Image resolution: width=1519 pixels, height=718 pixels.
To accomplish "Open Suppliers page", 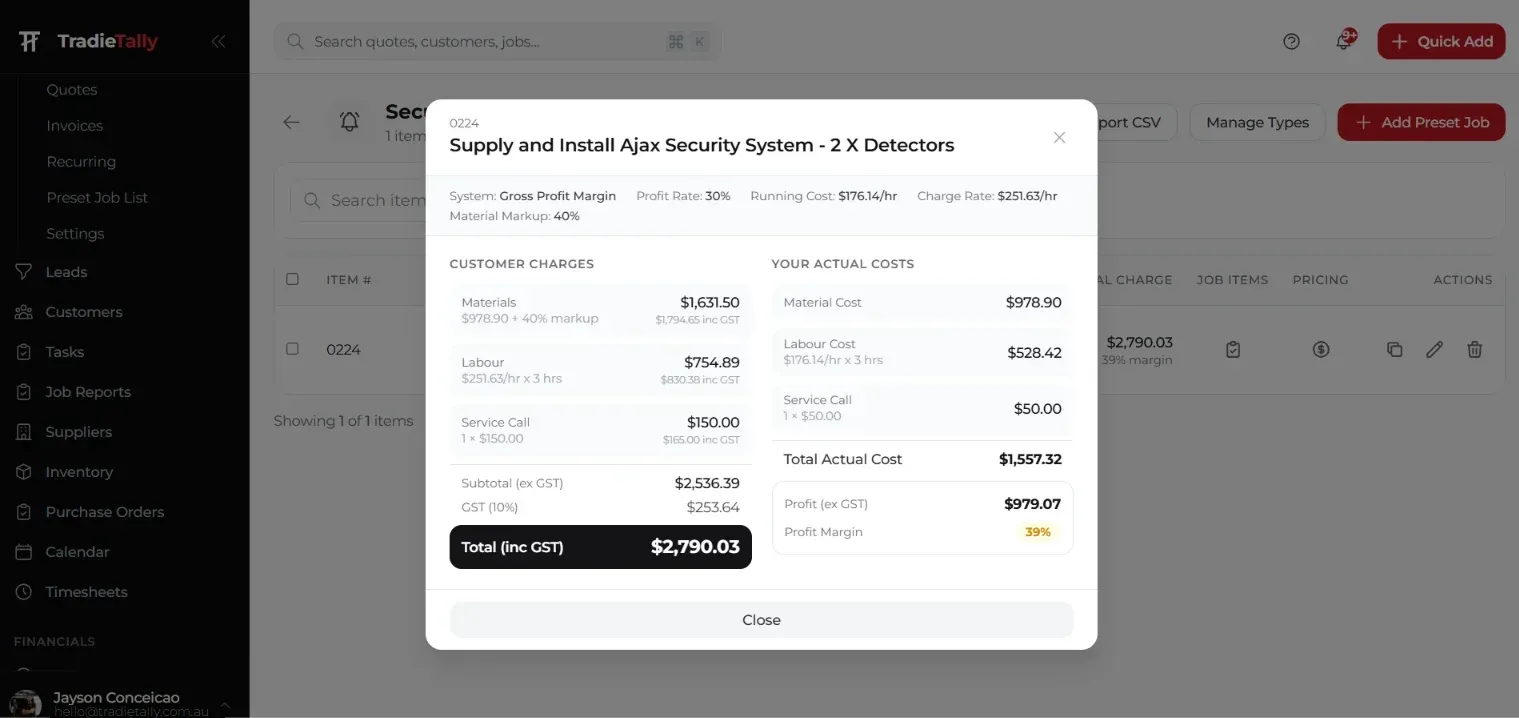I will [x=79, y=431].
